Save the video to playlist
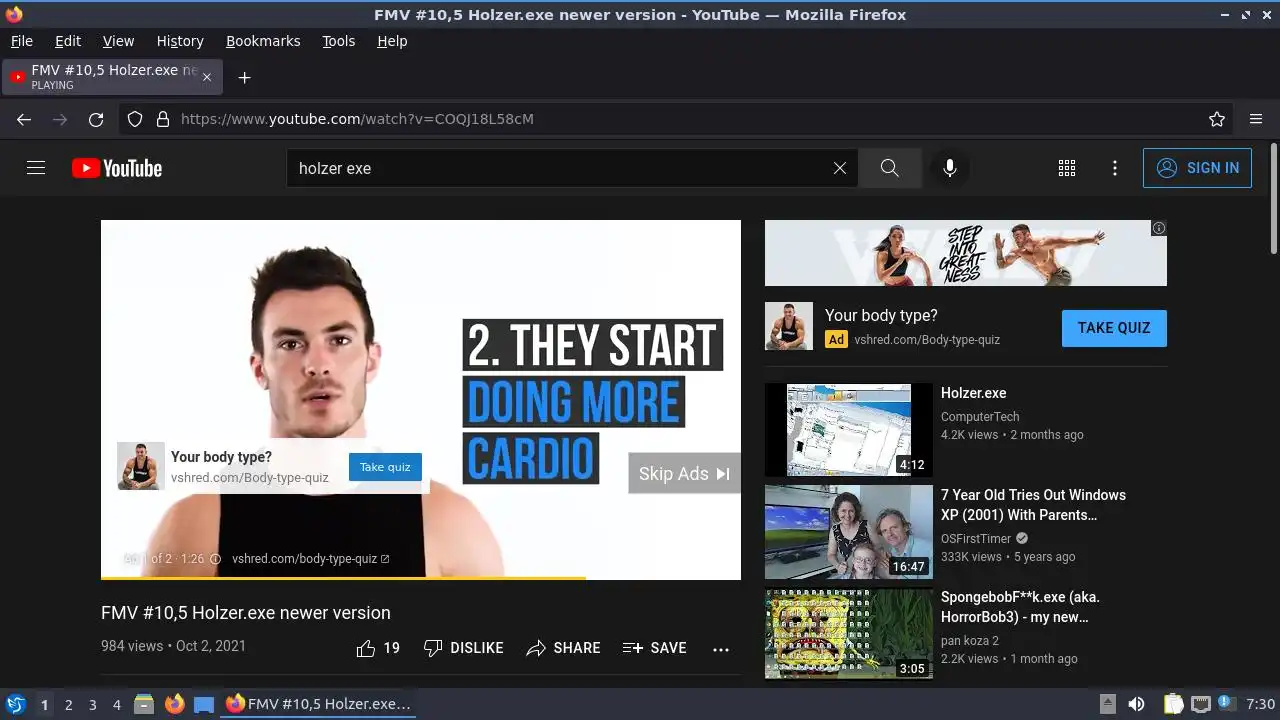 654,648
